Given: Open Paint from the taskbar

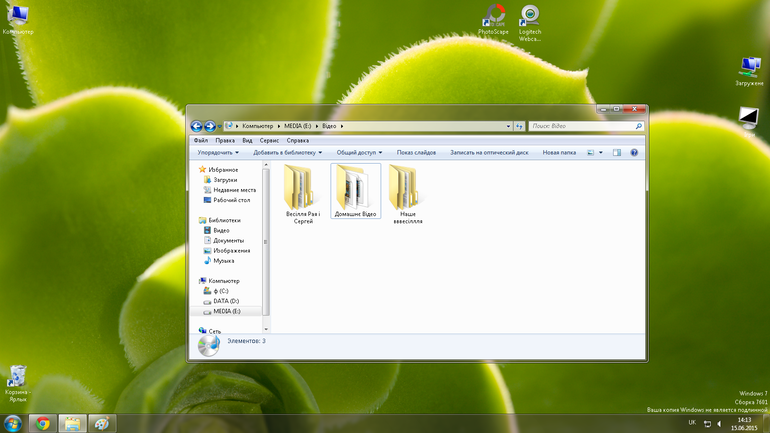Looking at the screenshot, I should click(x=102, y=423).
